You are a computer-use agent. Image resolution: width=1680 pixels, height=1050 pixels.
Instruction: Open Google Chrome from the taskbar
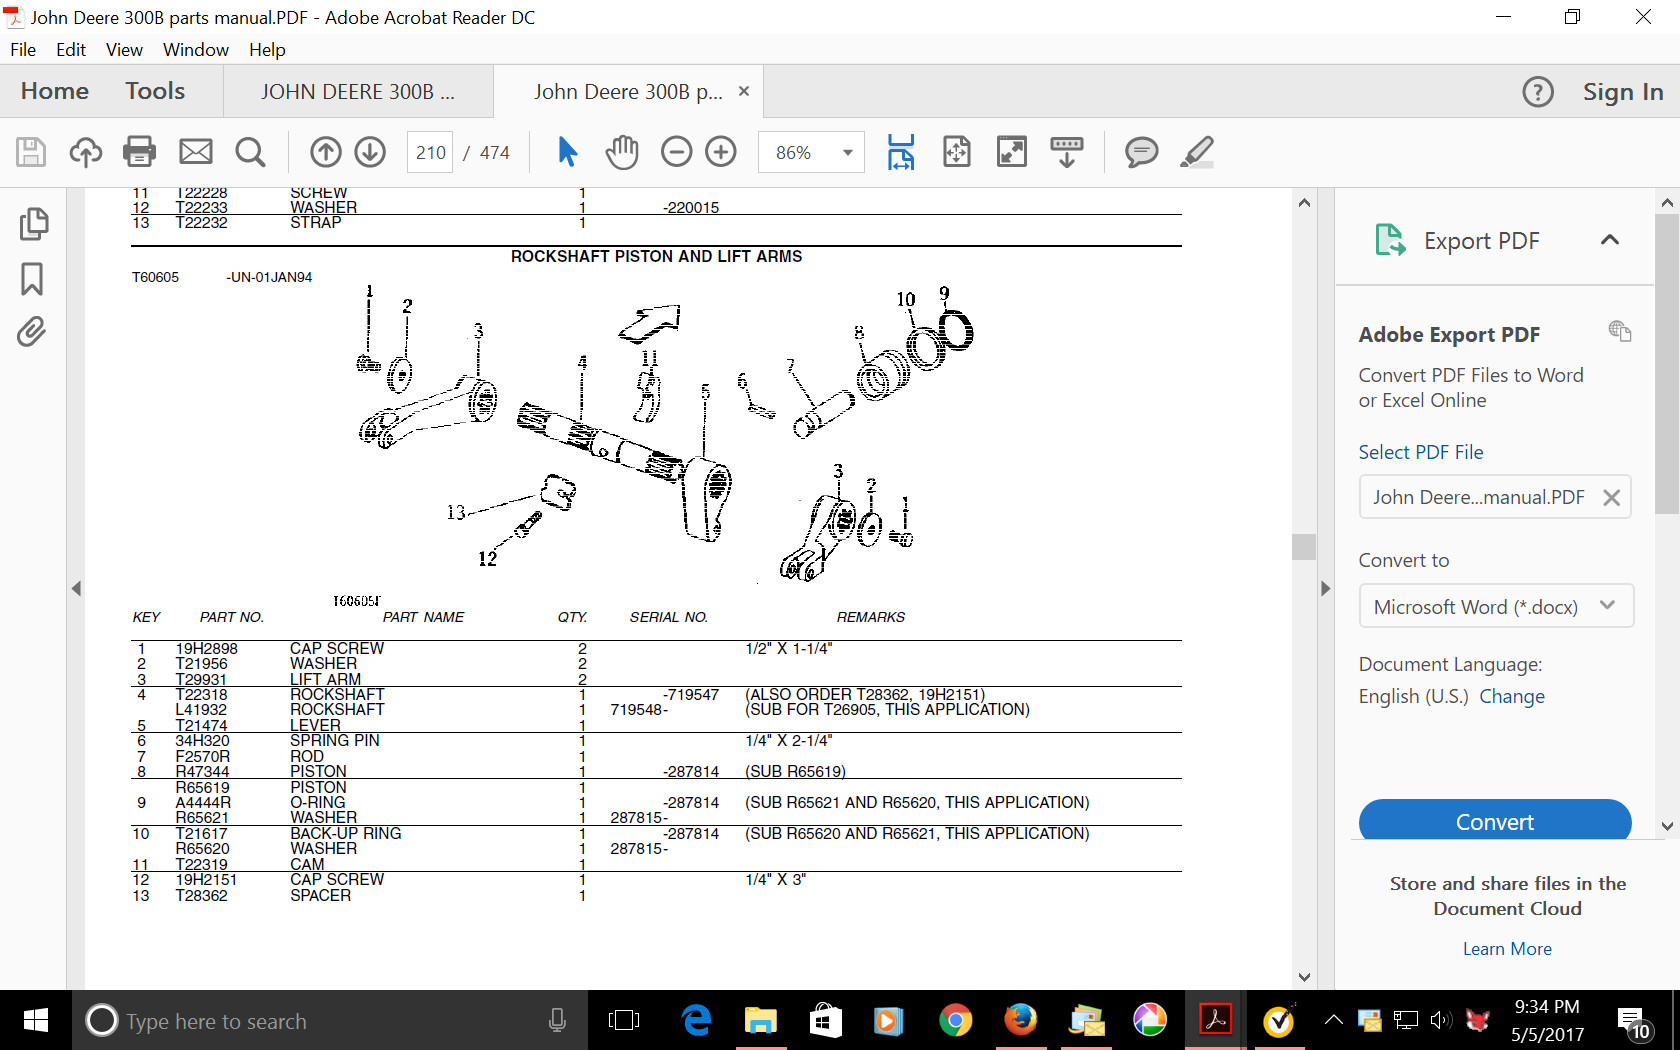955,1021
